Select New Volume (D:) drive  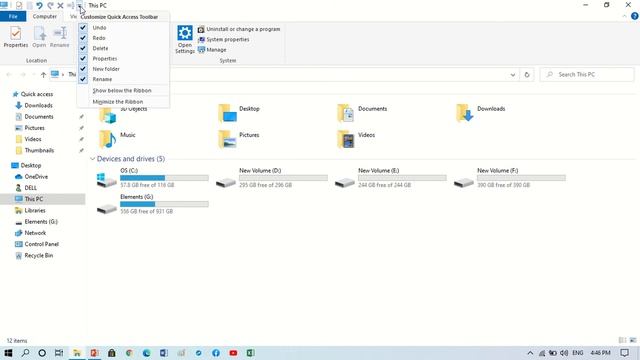272,178
